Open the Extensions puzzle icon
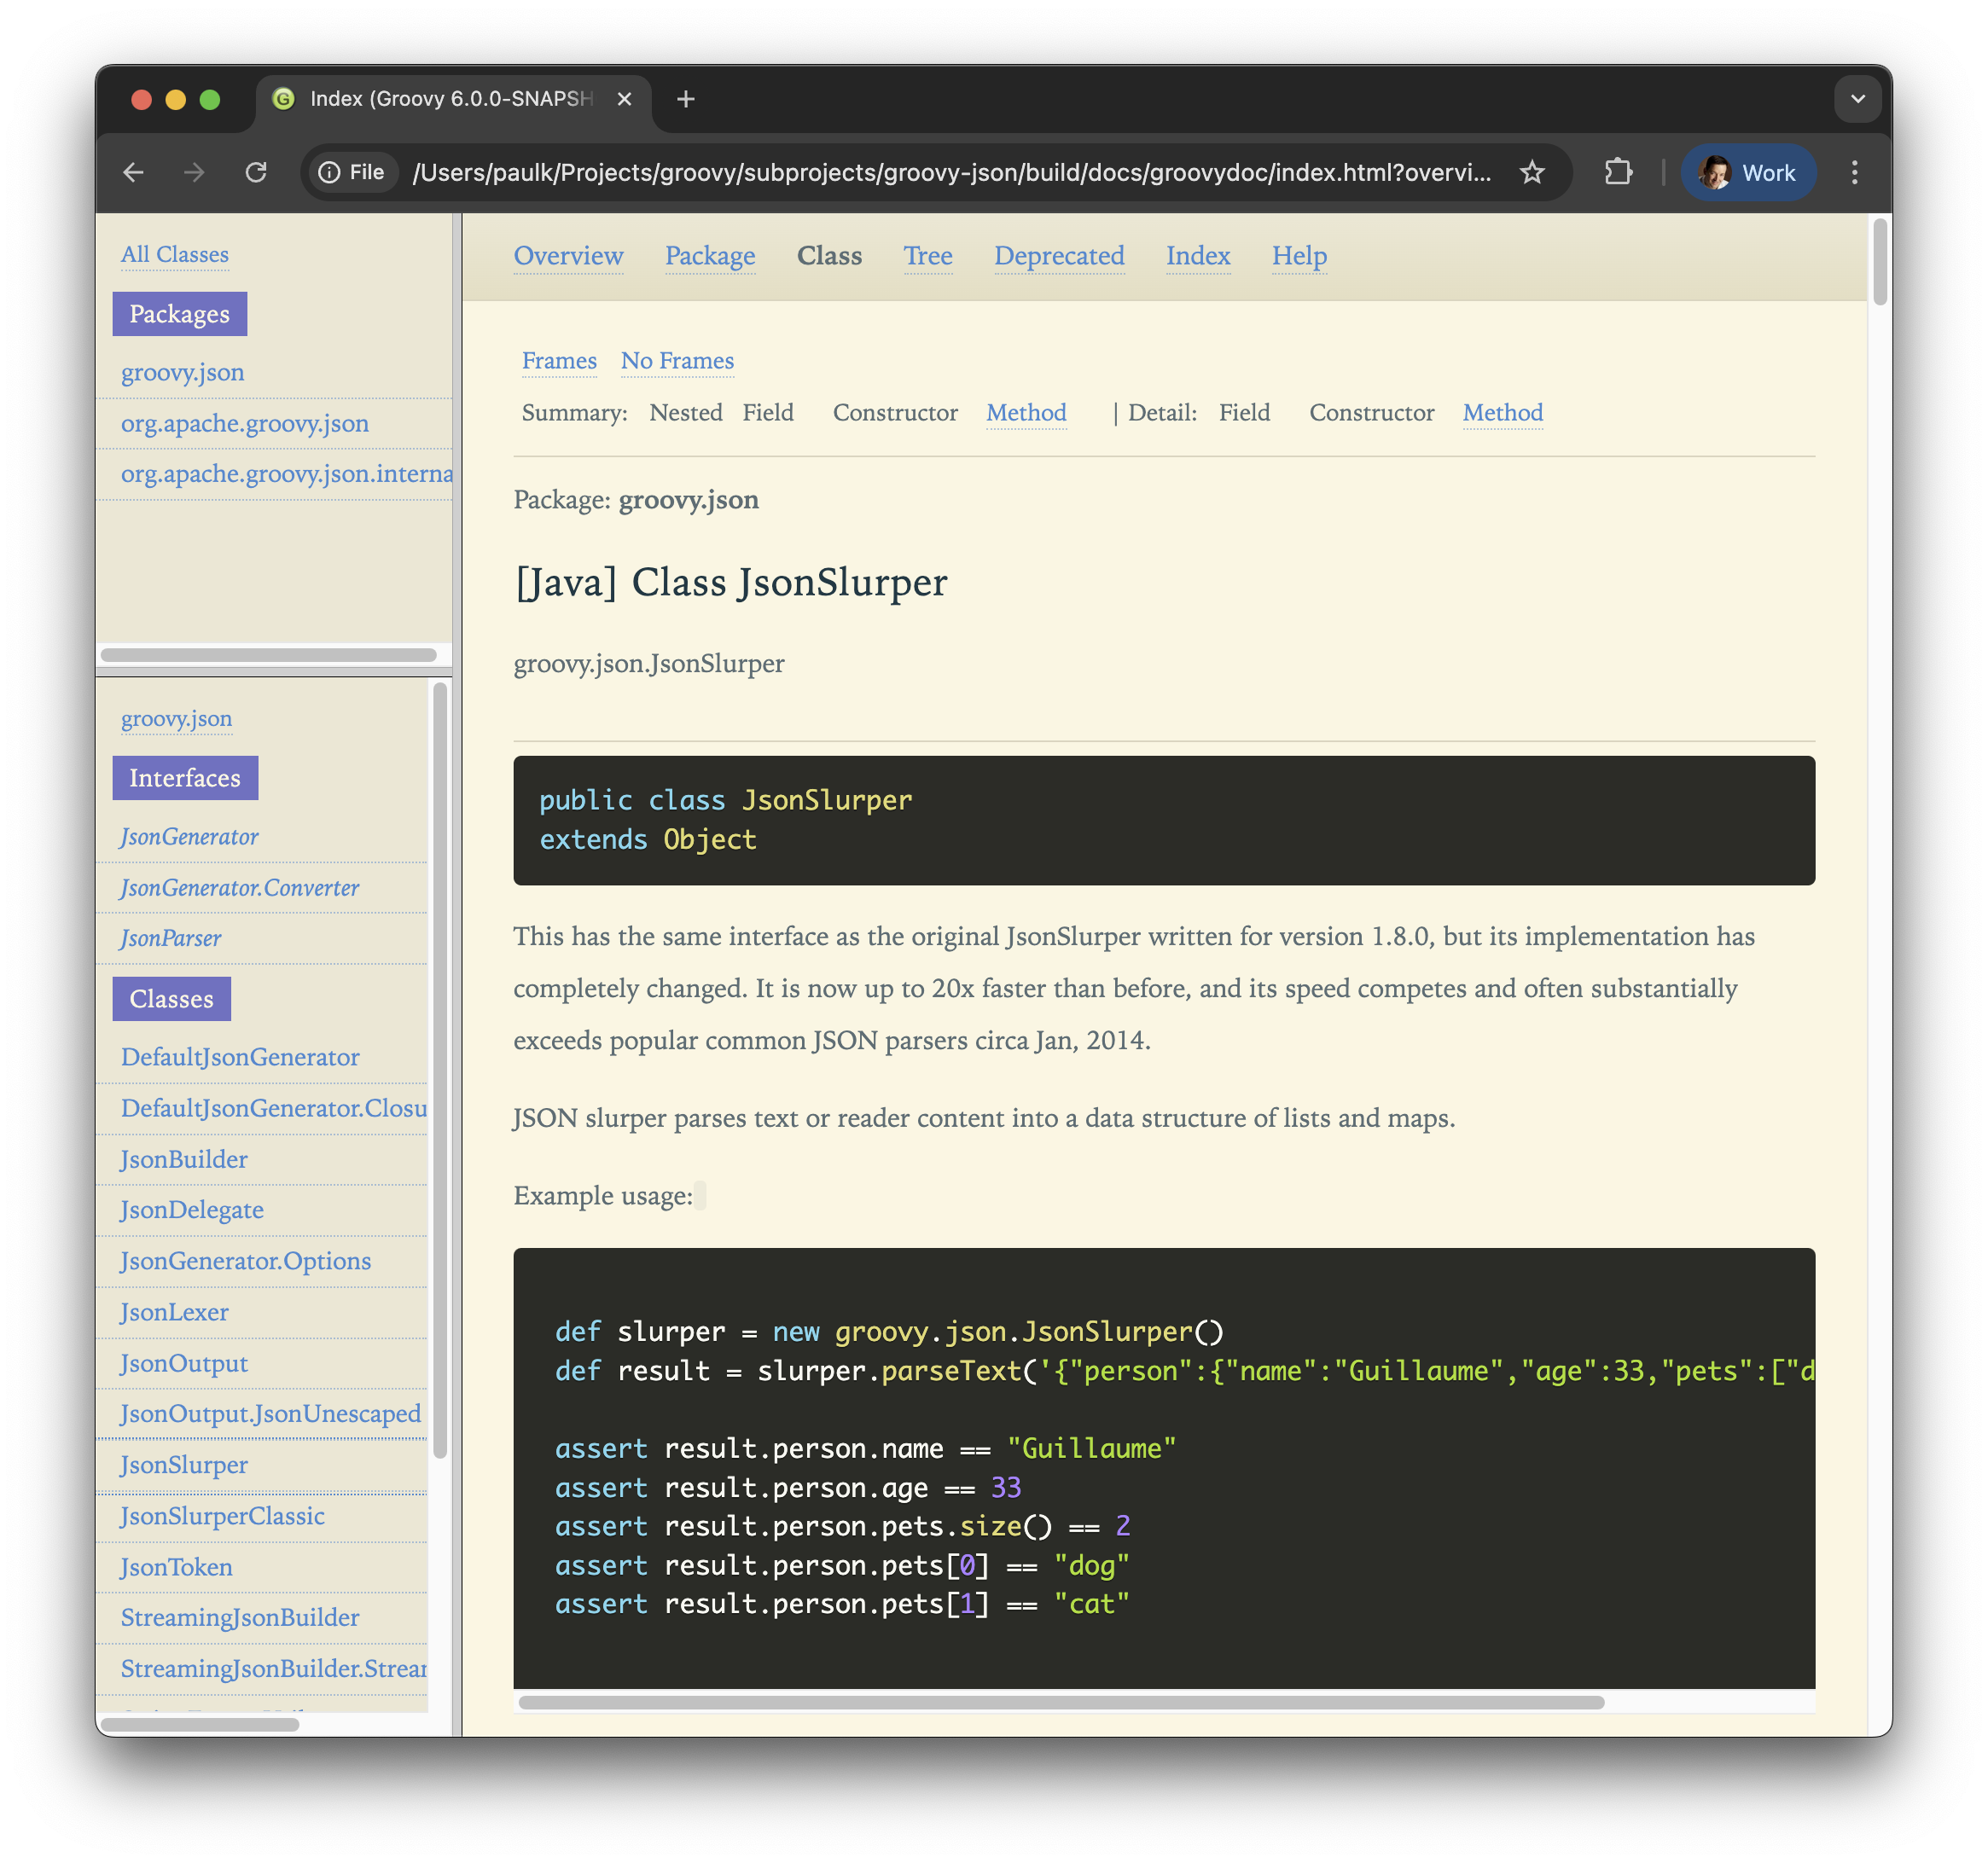Screen dimensions: 1988x1863 [1618, 173]
